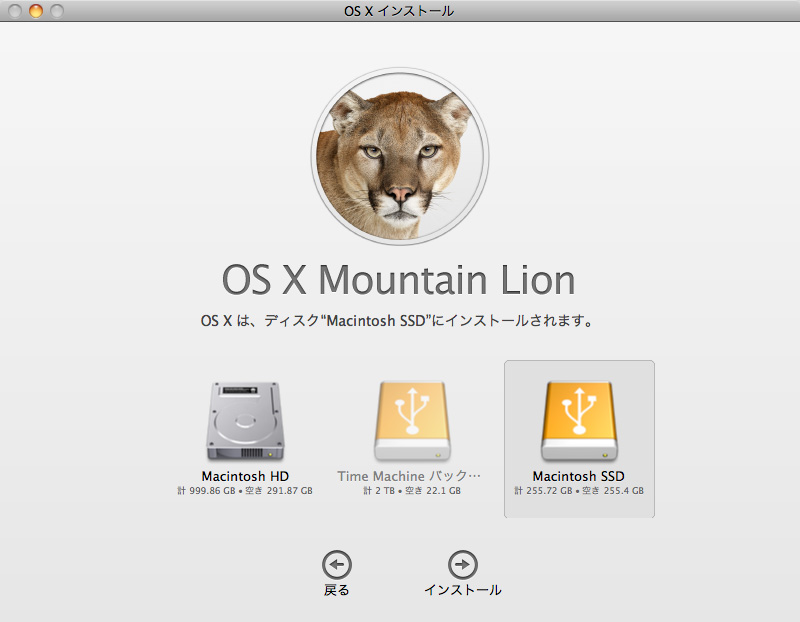Click the Macintosh HD disk name
The height and width of the screenshot is (622, 800).
pos(245,476)
